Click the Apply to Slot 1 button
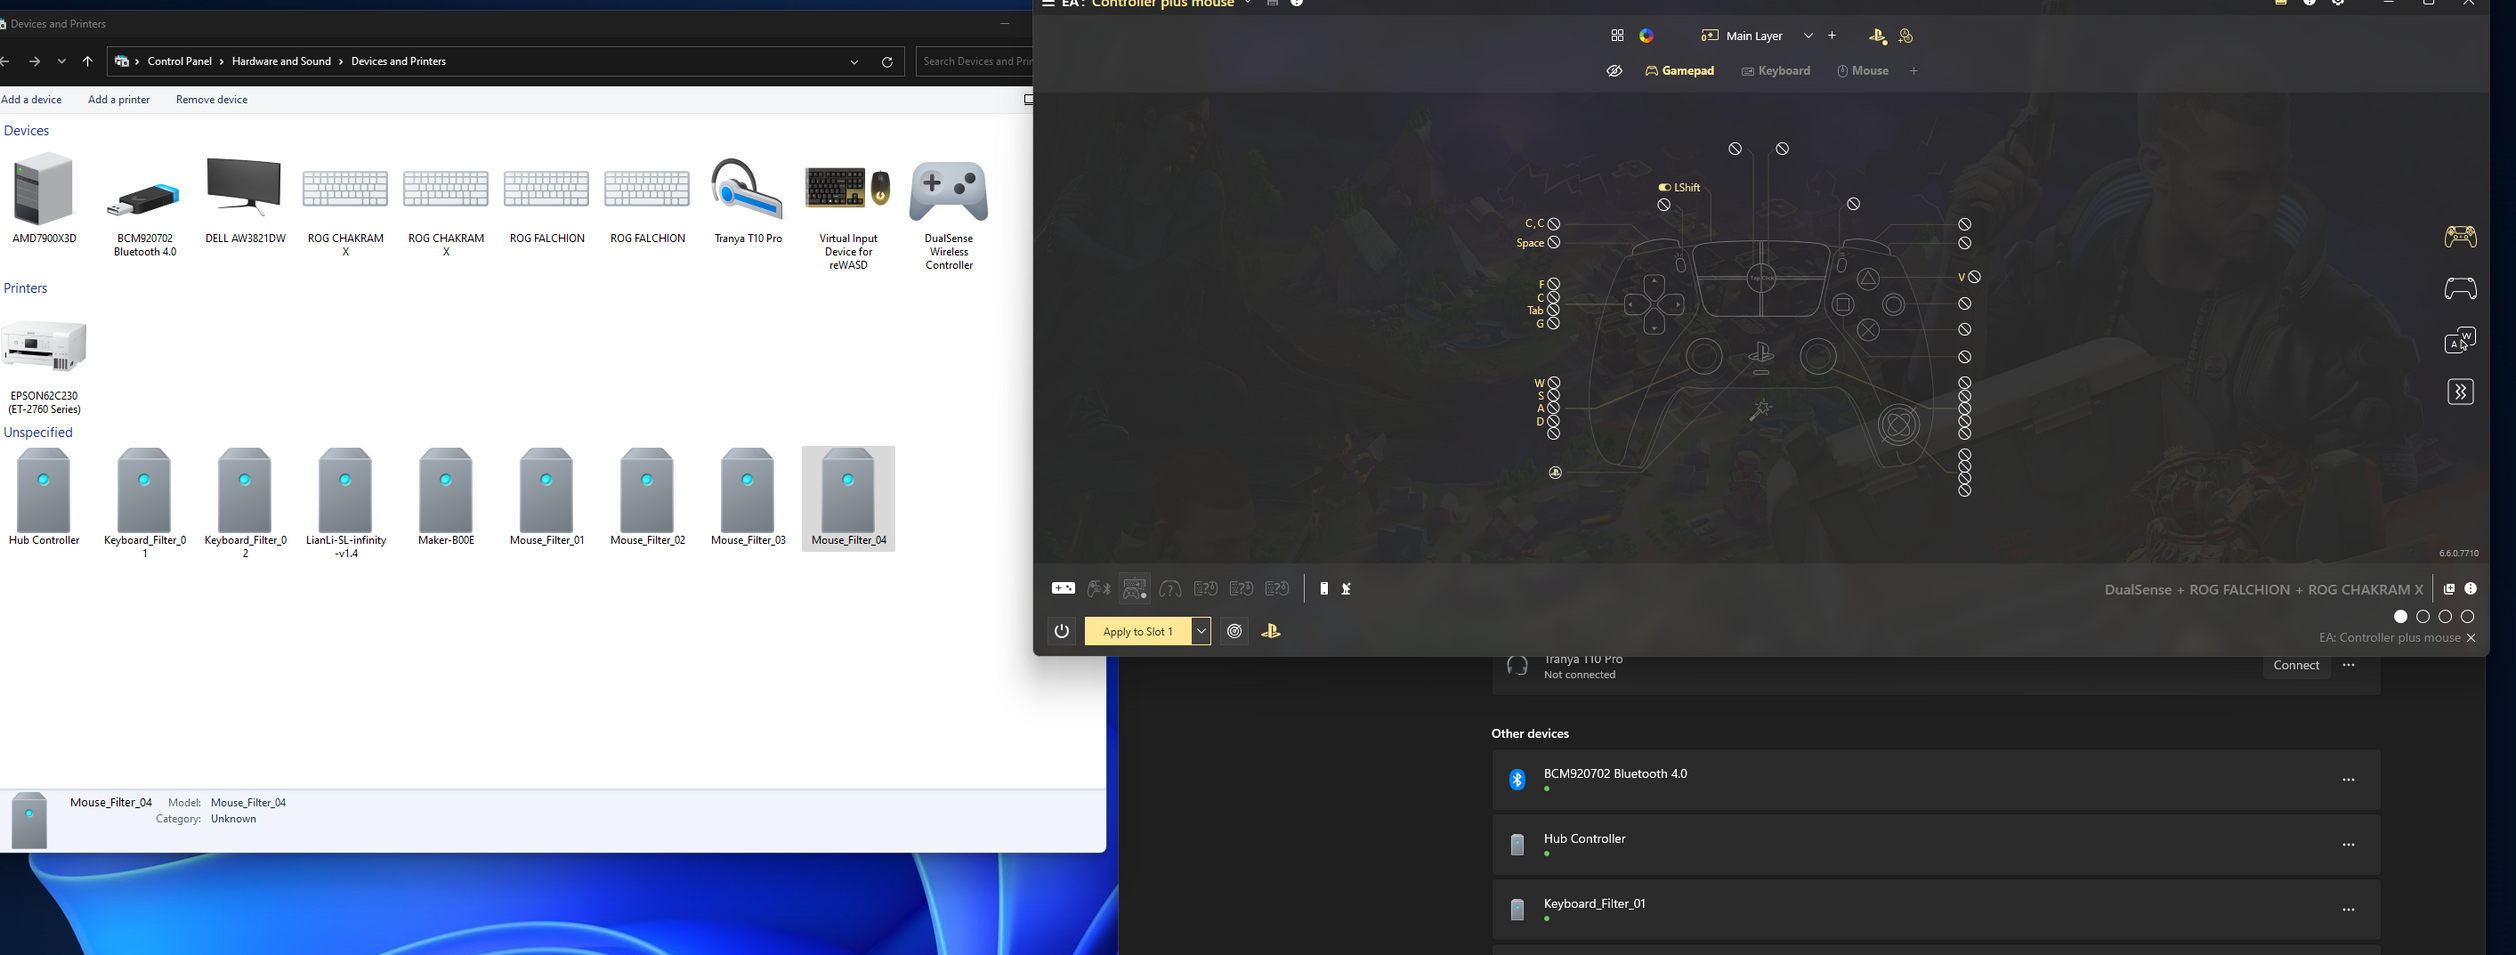Screen dimensions: 2516x955 [x=1137, y=632]
